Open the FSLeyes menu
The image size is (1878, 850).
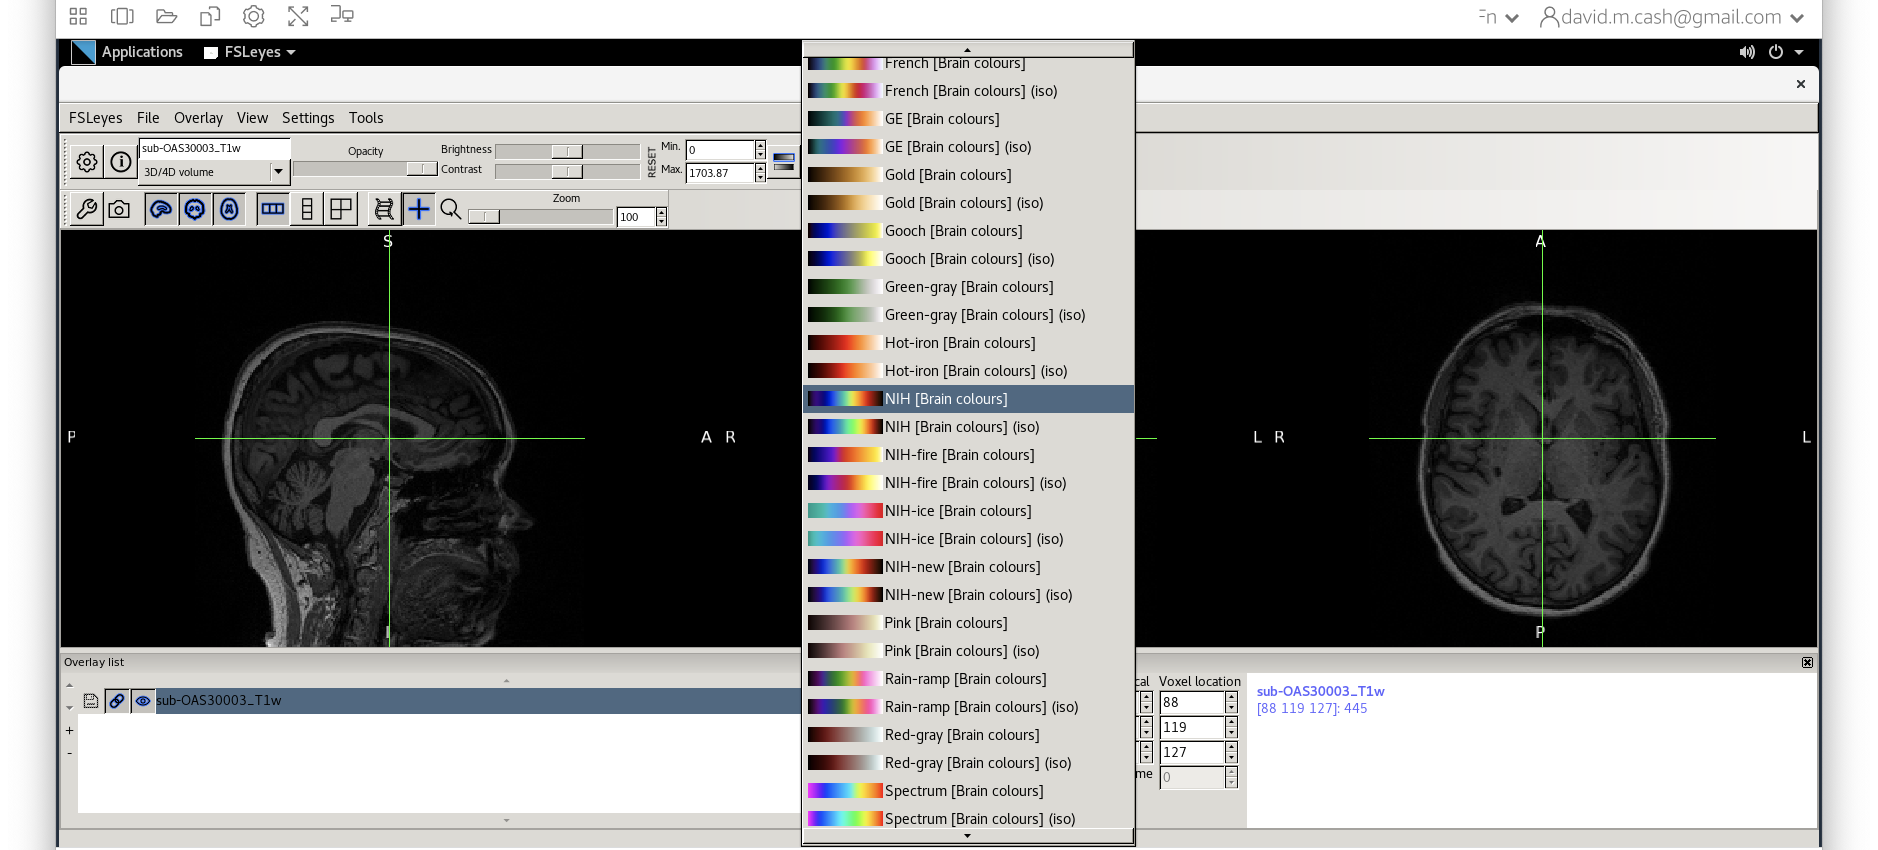(x=95, y=118)
